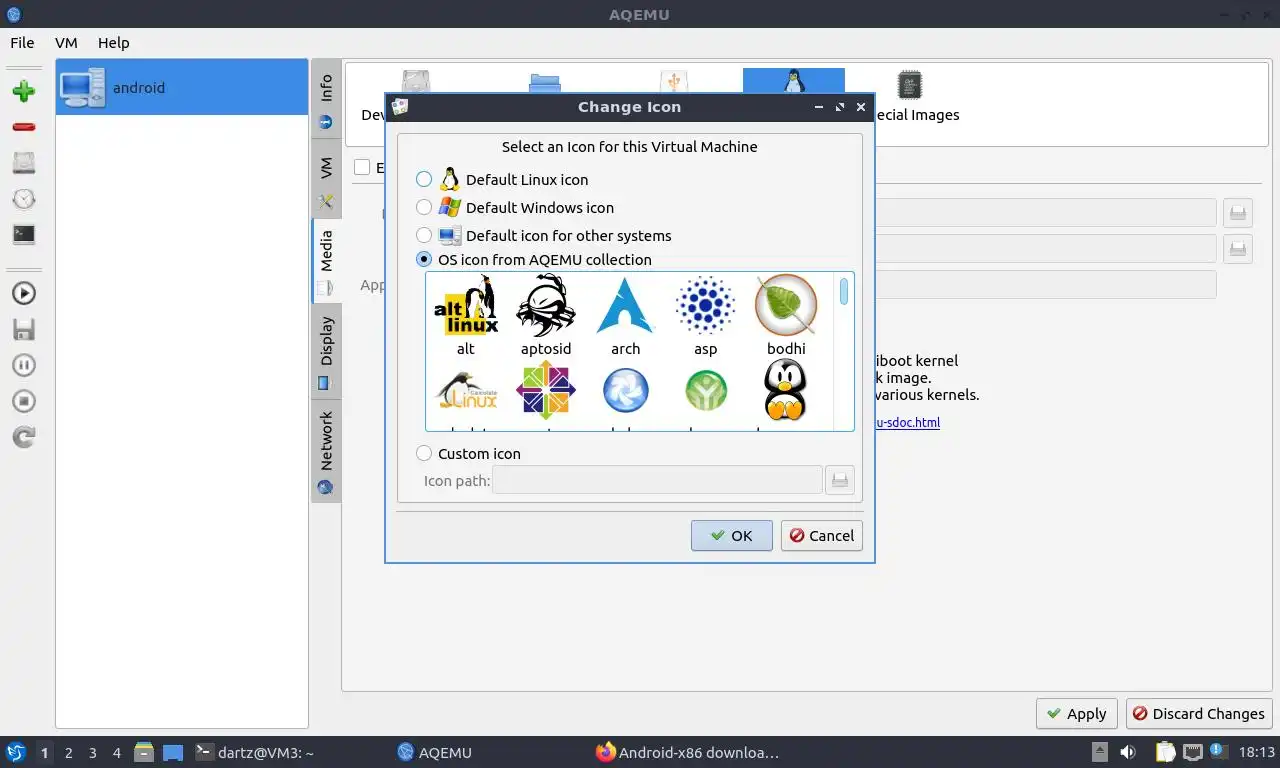Screen dimensions: 1280x768
Task: Click browse button next to Icon path
Action: tap(840, 480)
